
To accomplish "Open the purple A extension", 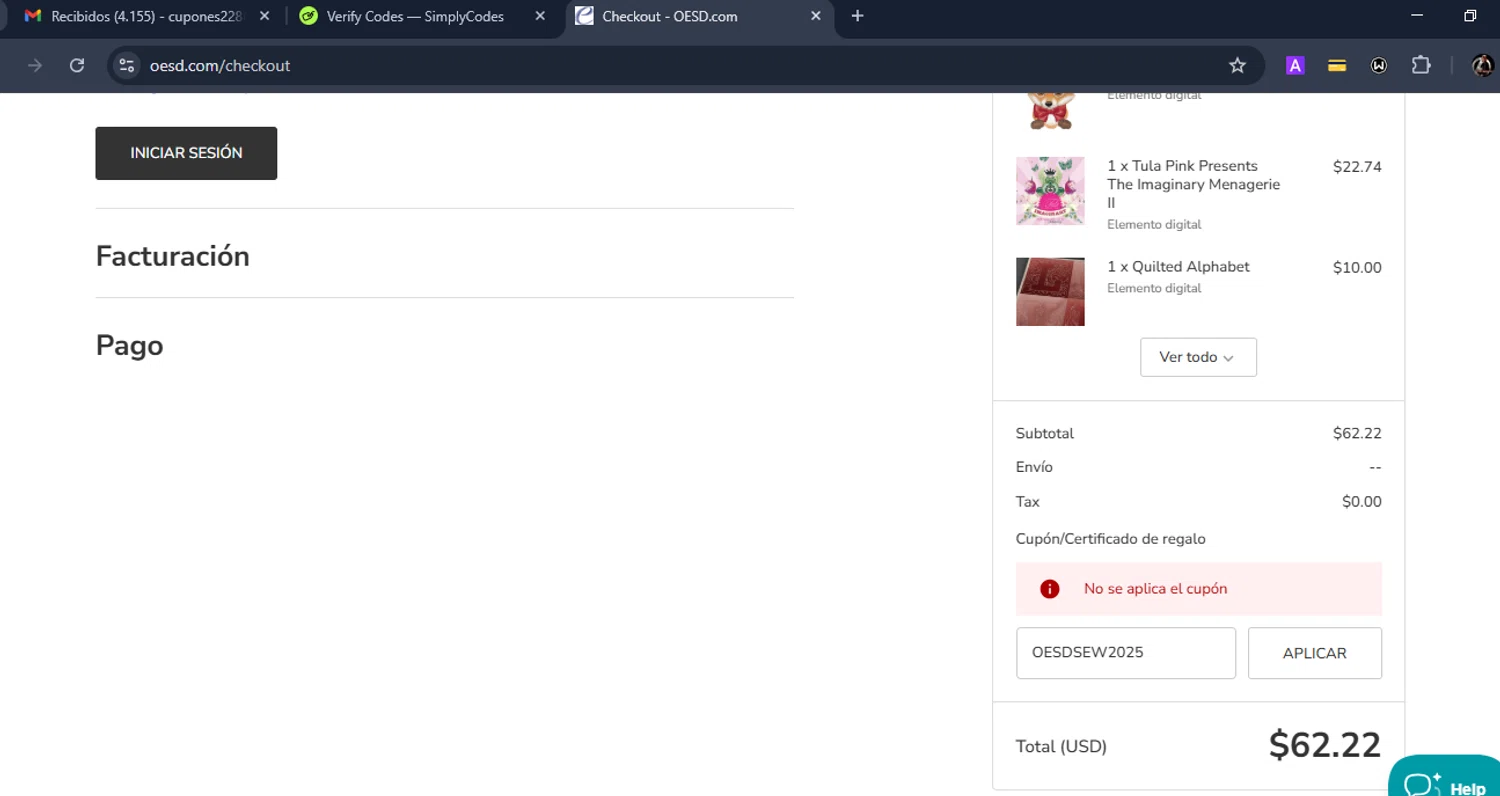I will pos(1295,66).
